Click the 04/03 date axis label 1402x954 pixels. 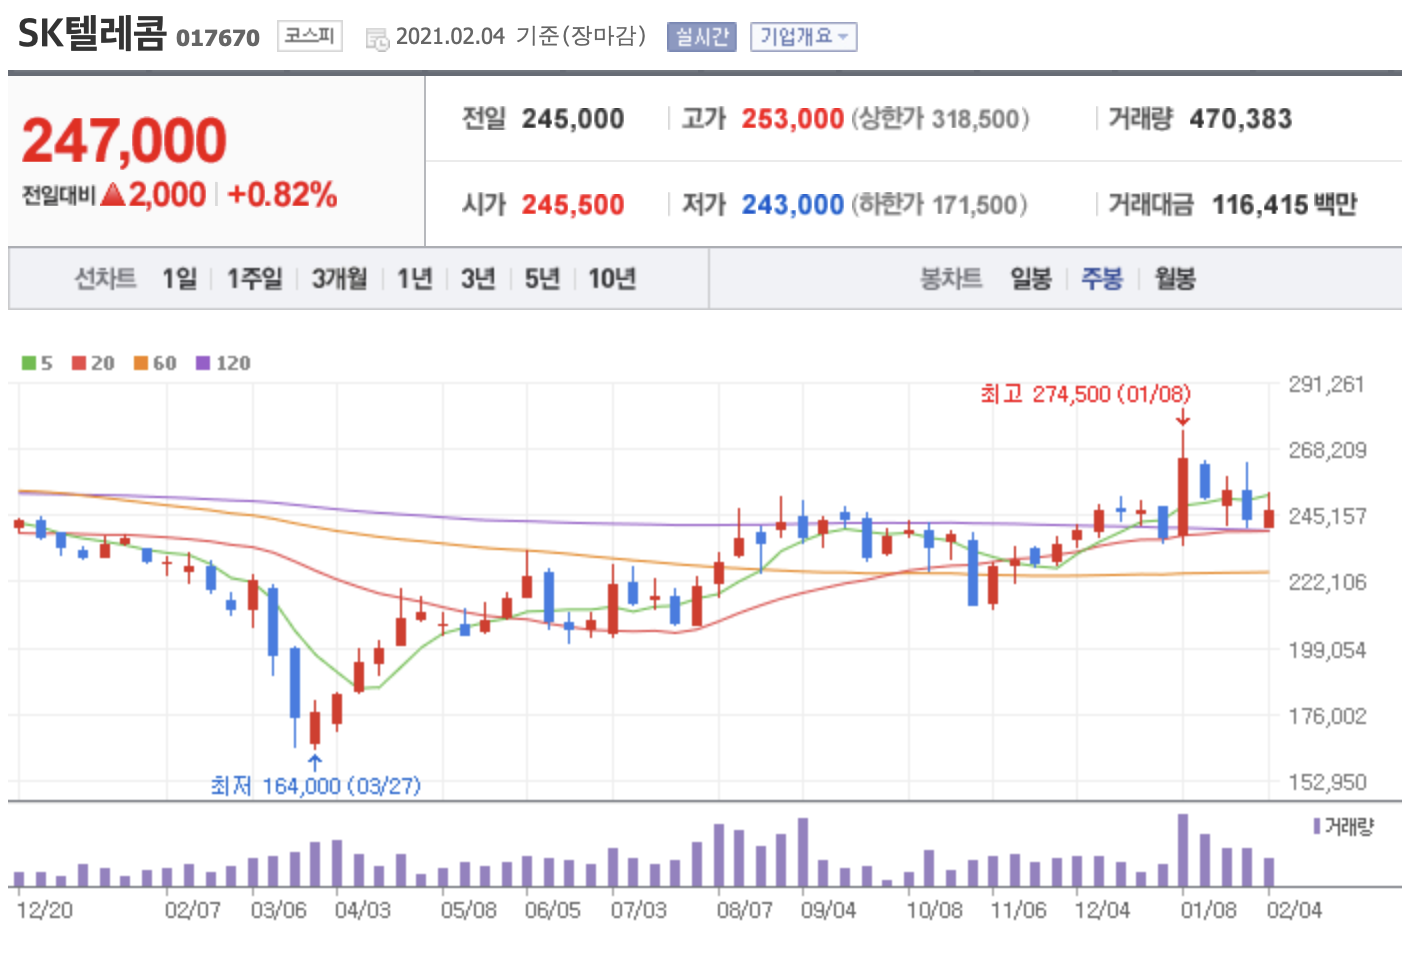[362, 910]
